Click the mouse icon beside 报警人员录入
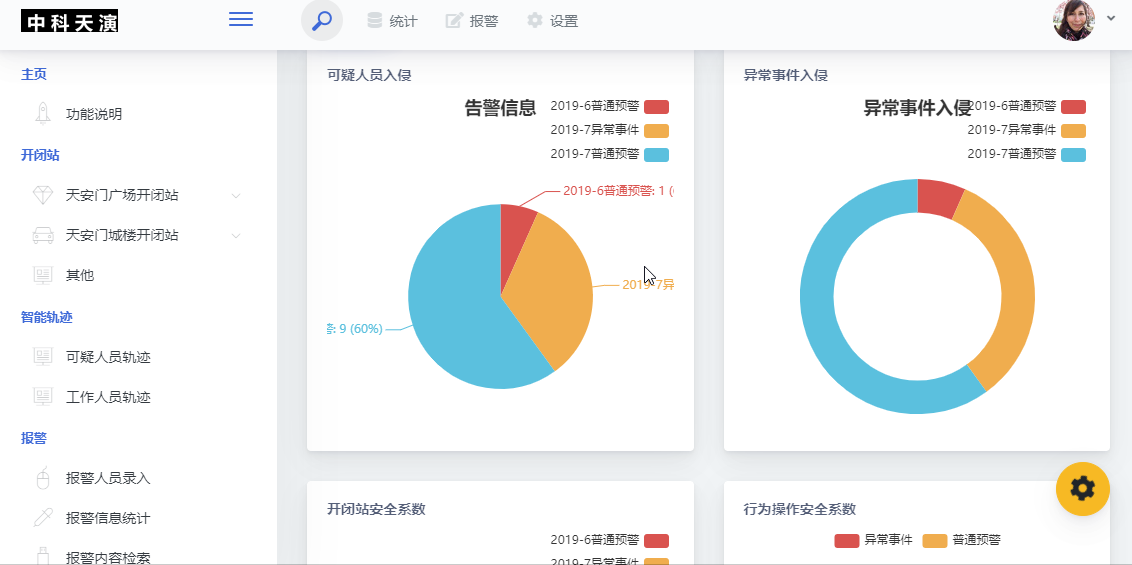This screenshot has width=1132, height=565. (x=43, y=478)
